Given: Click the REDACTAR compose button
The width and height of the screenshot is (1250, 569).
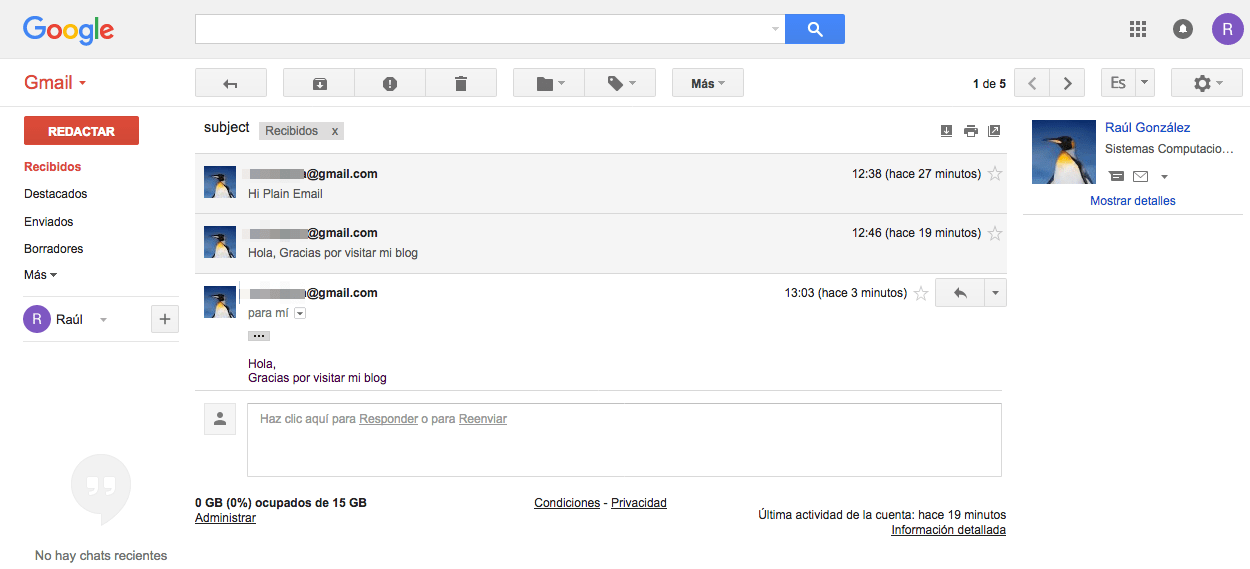Looking at the screenshot, I should coord(81,131).
